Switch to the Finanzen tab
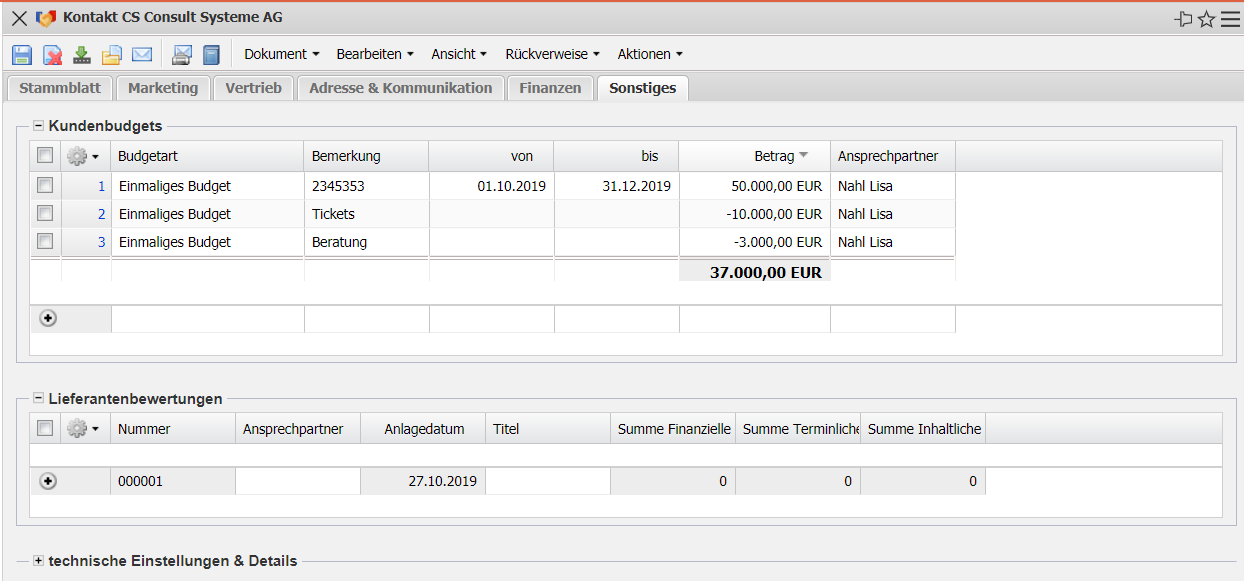This screenshot has height=581, width=1244. click(x=550, y=88)
